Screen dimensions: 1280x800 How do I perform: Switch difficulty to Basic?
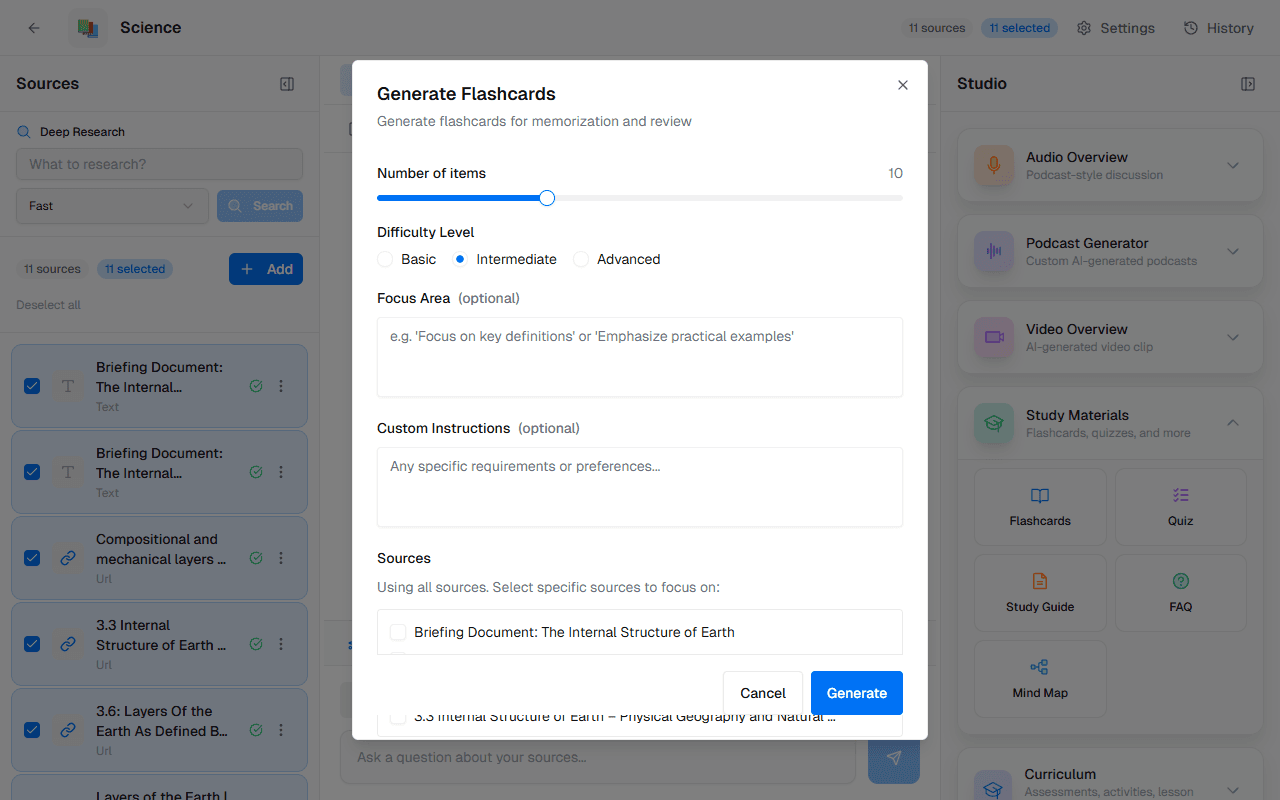[x=385, y=259]
